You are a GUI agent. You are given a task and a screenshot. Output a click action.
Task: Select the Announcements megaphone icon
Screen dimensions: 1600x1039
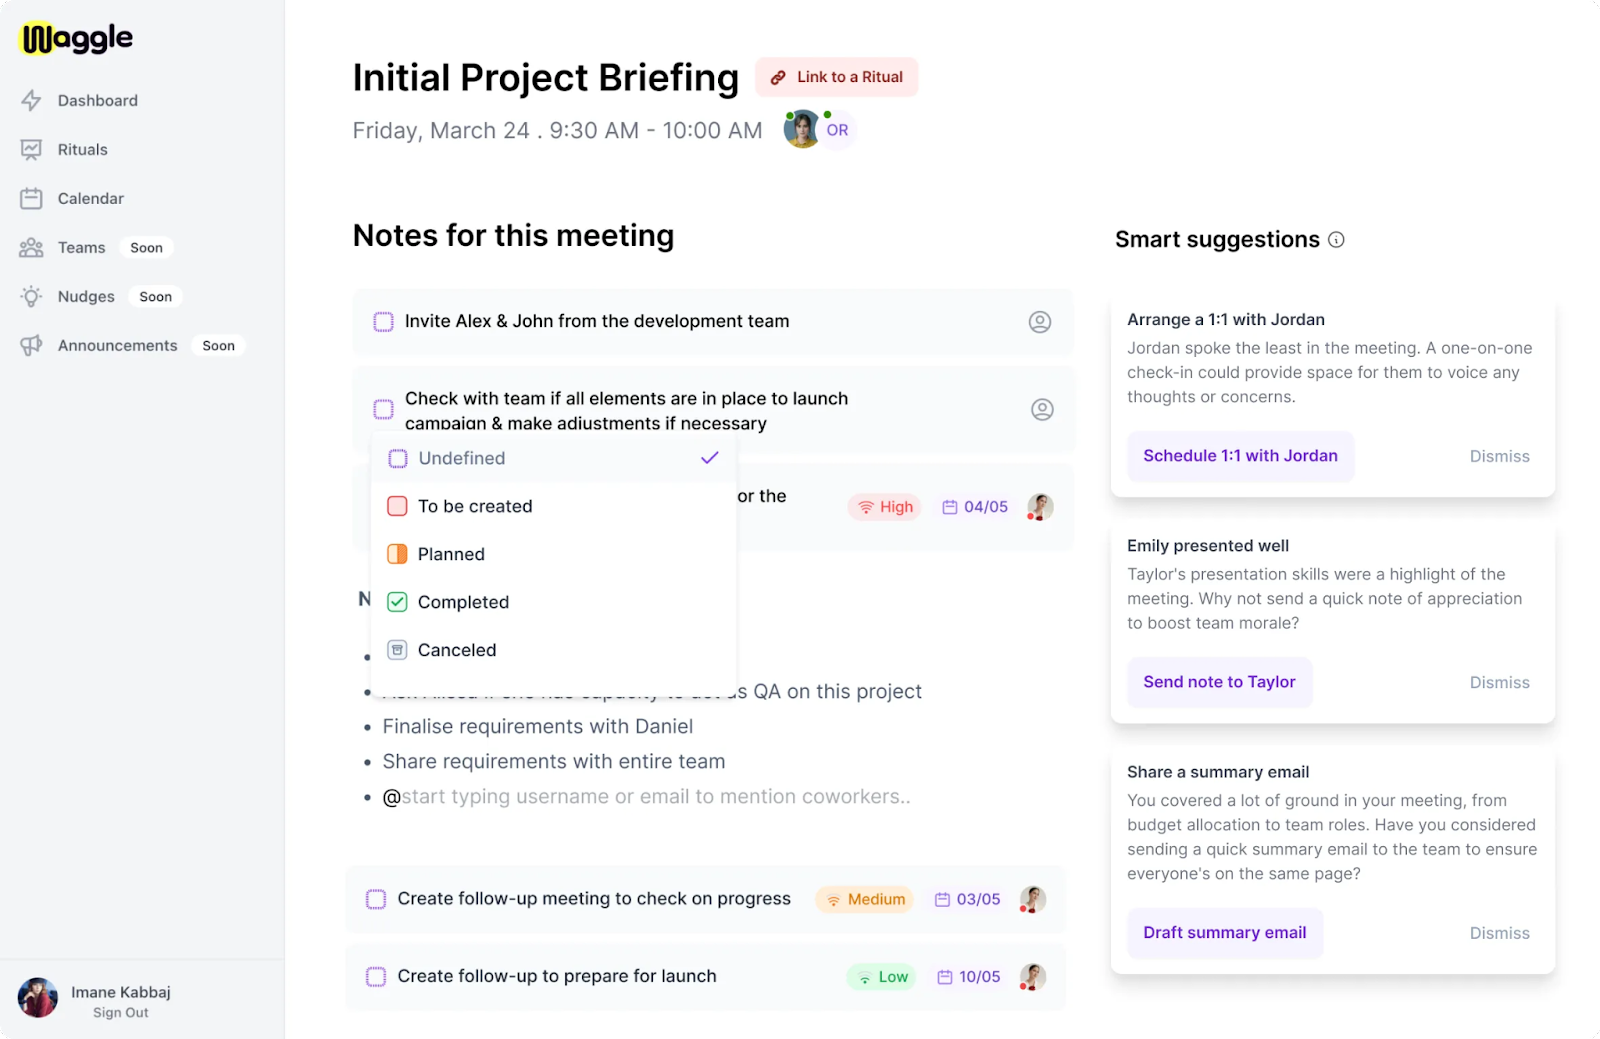click(x=31, y=345)
